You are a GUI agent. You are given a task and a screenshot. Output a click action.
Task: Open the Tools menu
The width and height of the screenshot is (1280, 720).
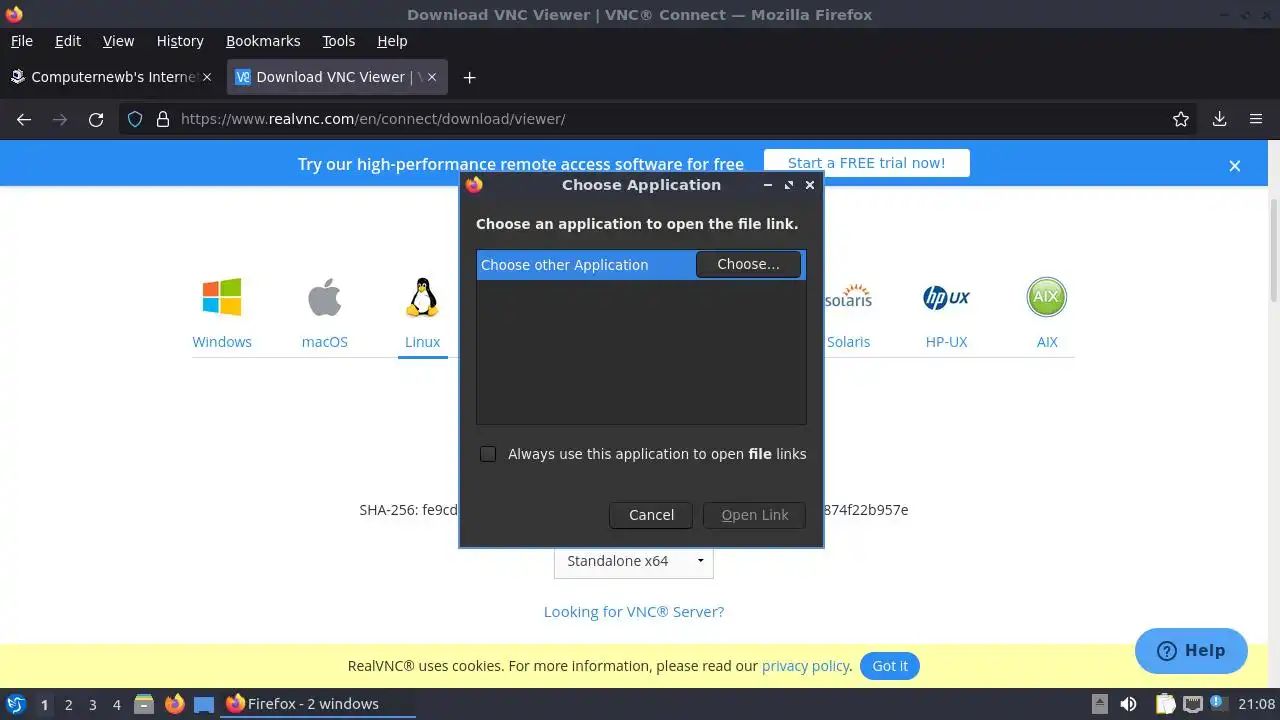coord(338,41)
